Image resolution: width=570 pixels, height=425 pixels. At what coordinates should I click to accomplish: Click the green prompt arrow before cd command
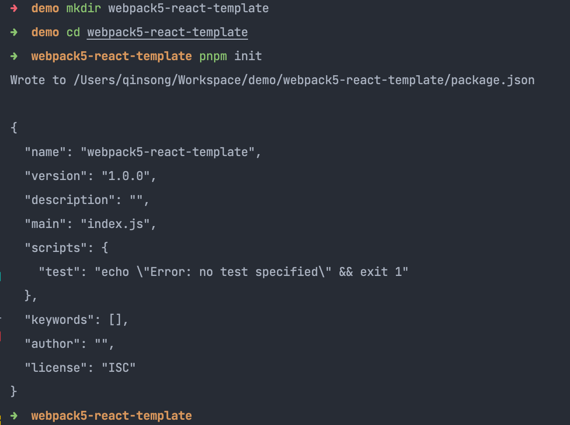click(14, 32)
